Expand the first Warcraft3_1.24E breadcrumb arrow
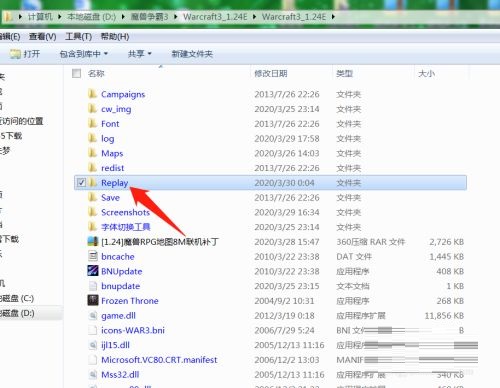The height and width of the screenshot is (388, 500). tap(254, 16)
